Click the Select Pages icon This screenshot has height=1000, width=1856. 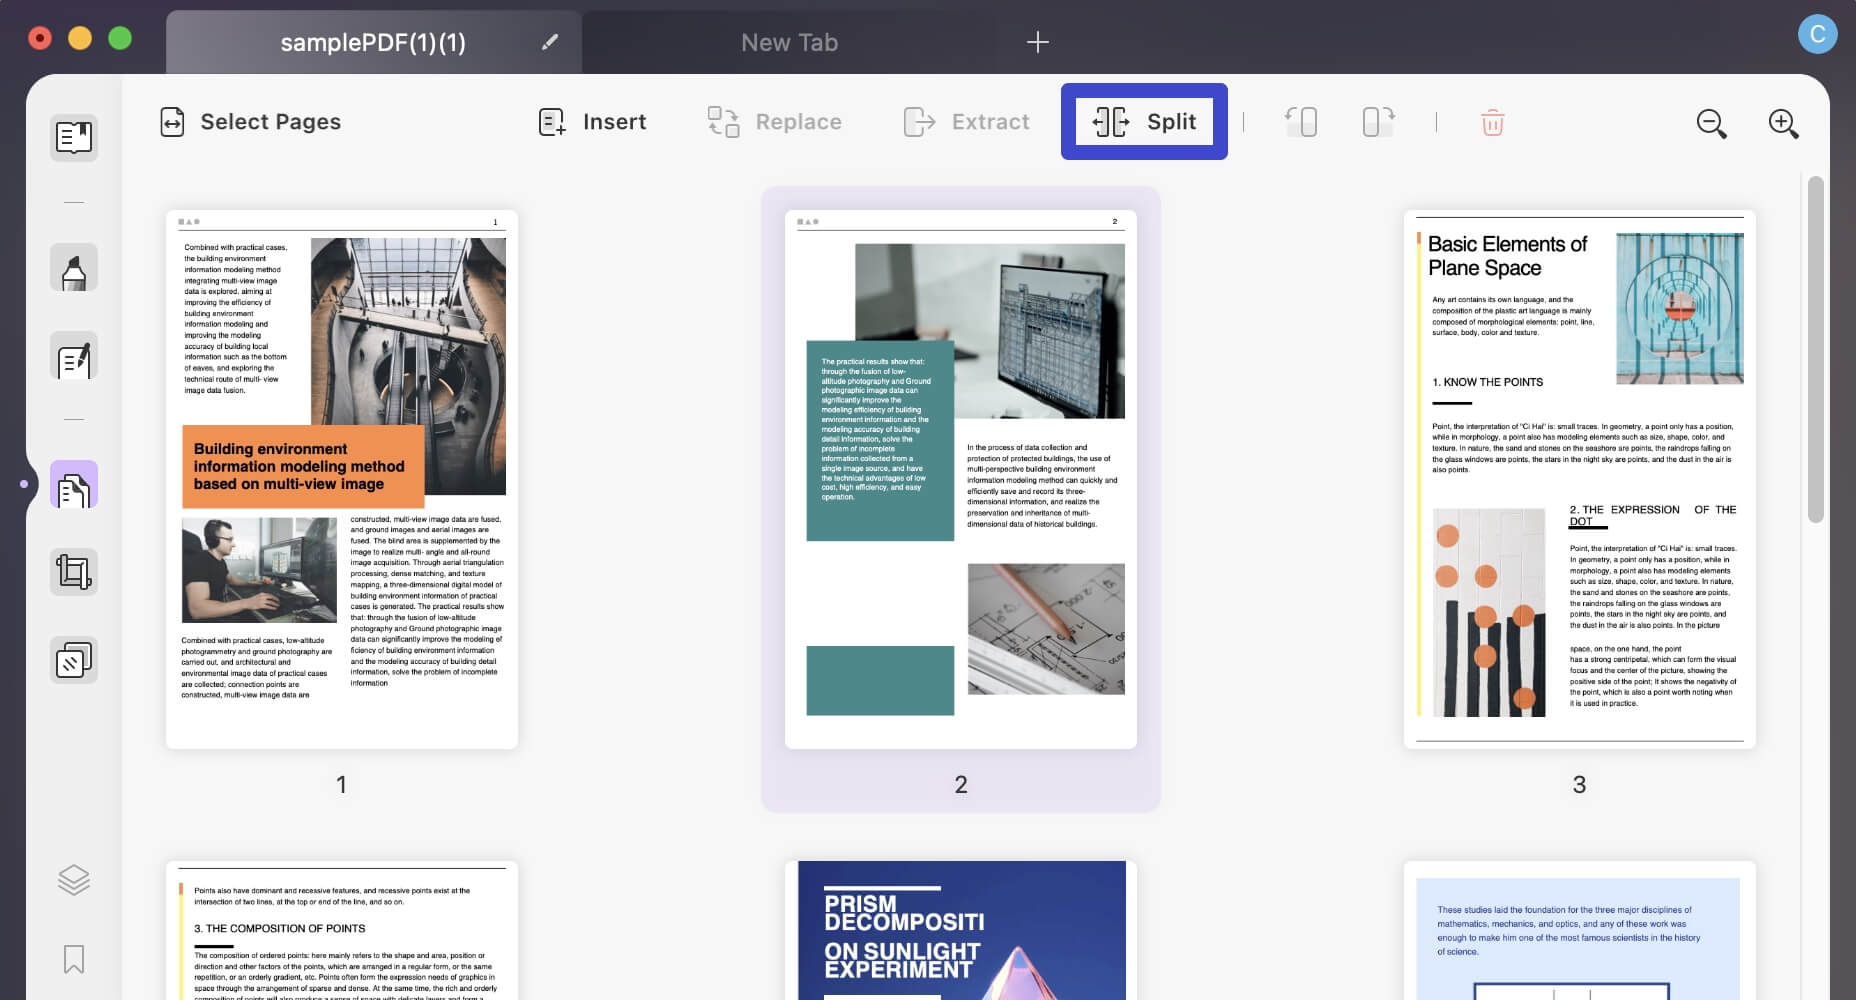pyautogui.click(x=172, y=122)
